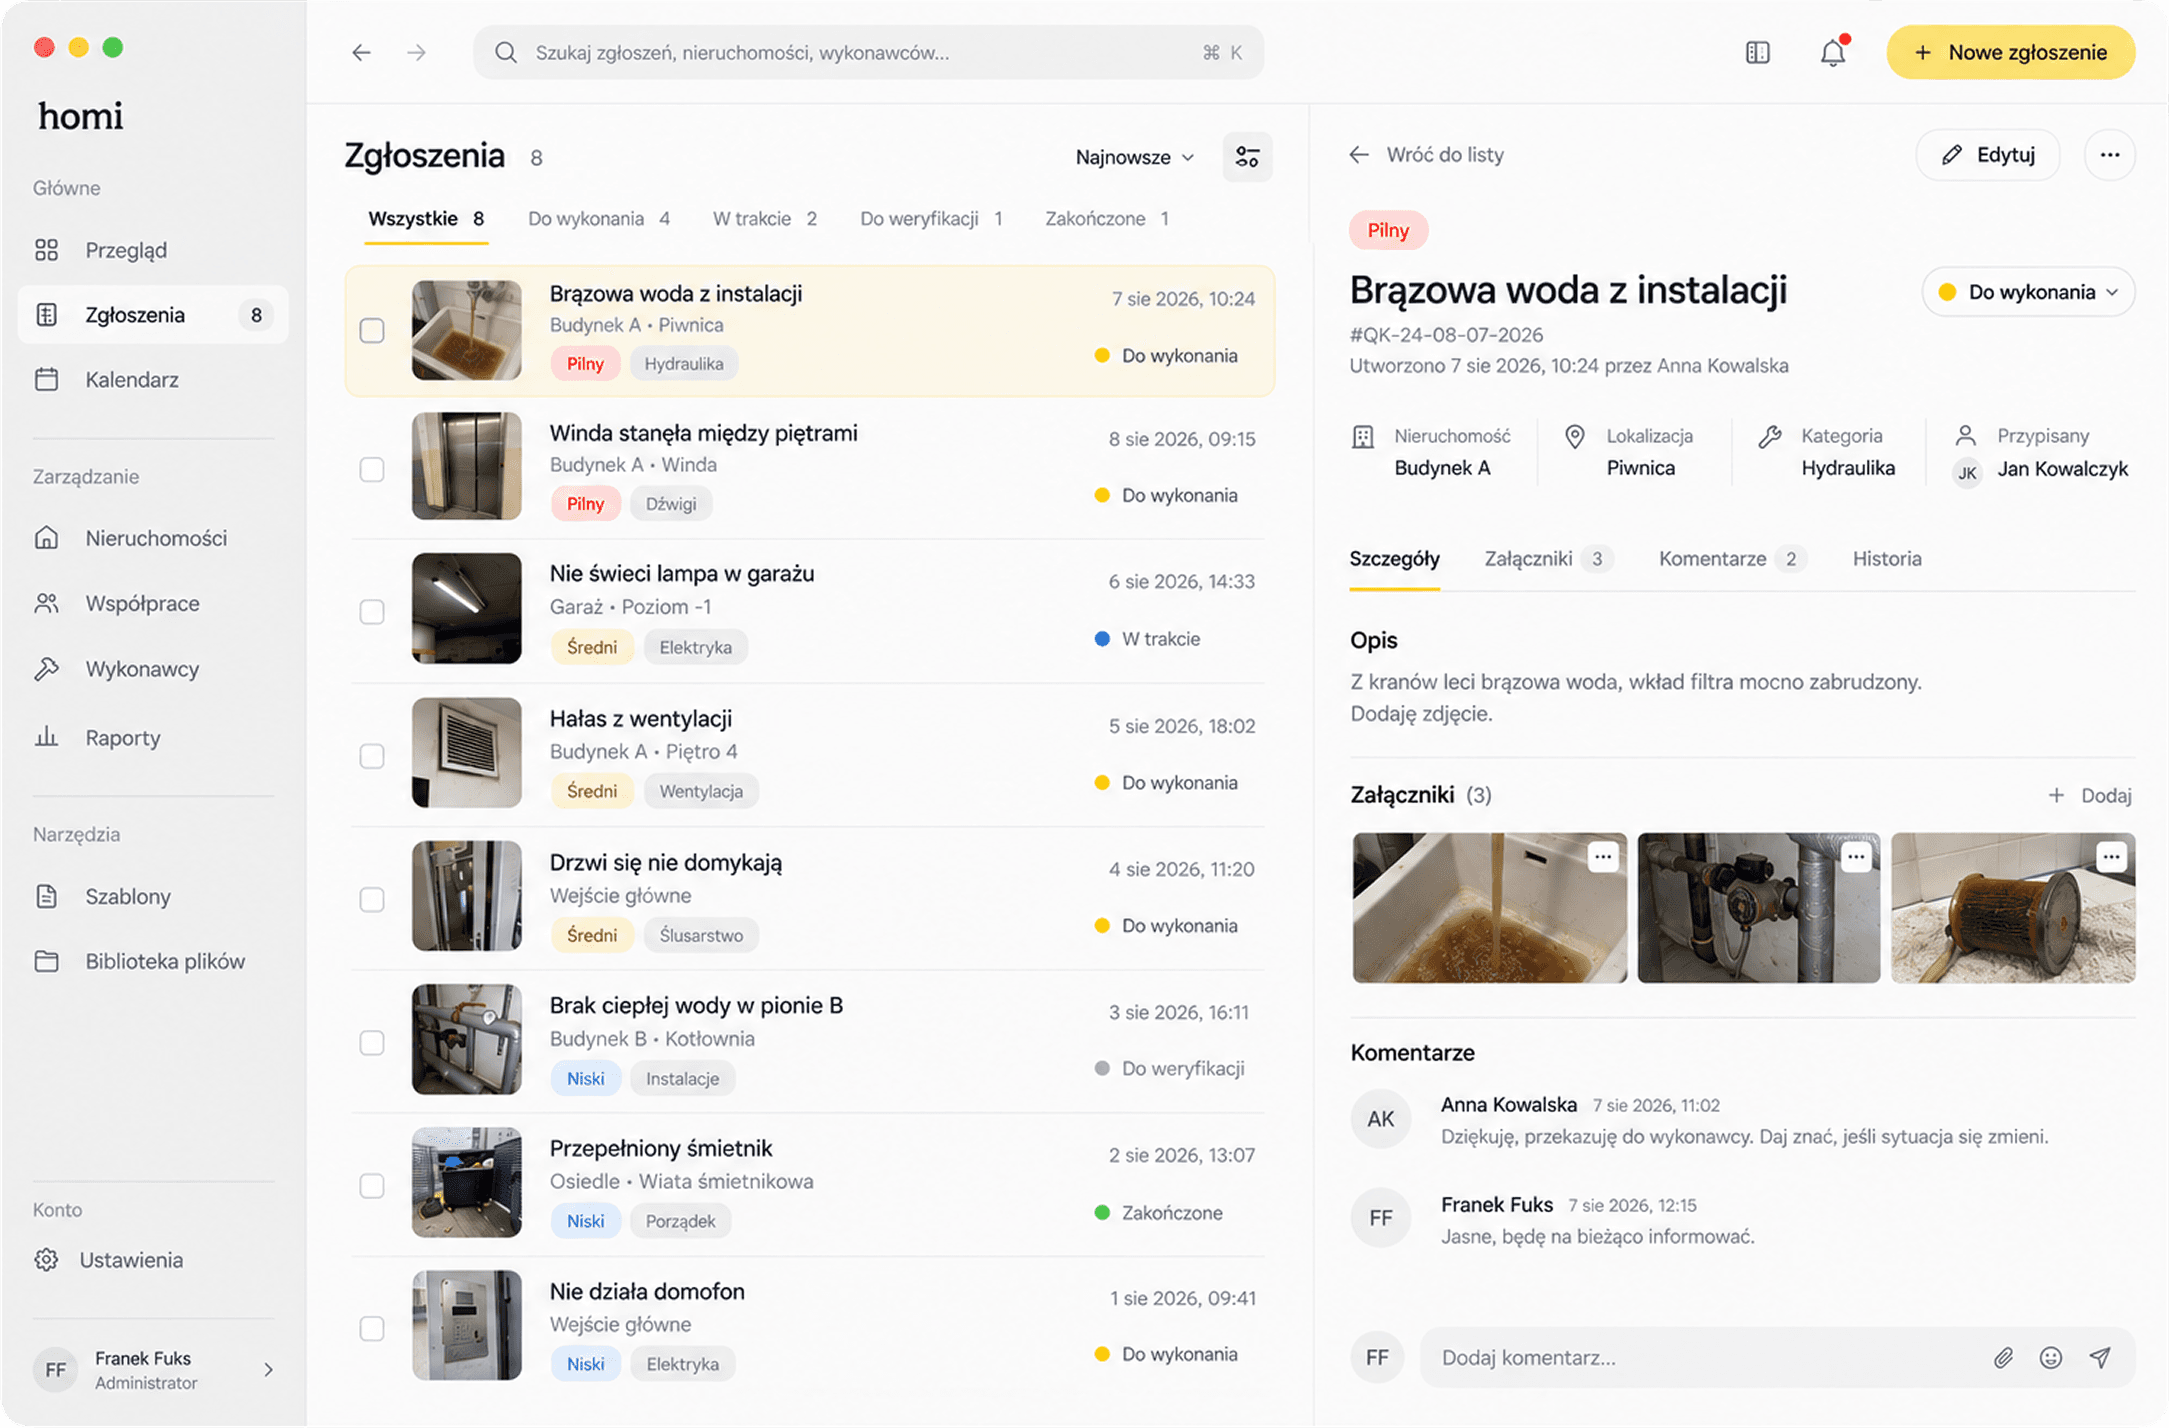Switch to the Do wykonania tab
This screenshot has width=2169, height=1428.
(599, 219)
